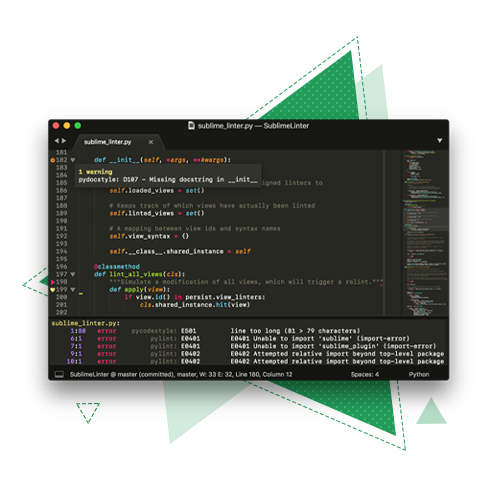This screenshot has width=500, height=500.
Task: Click the warning circle on line 182
Action: pos(52,160)
